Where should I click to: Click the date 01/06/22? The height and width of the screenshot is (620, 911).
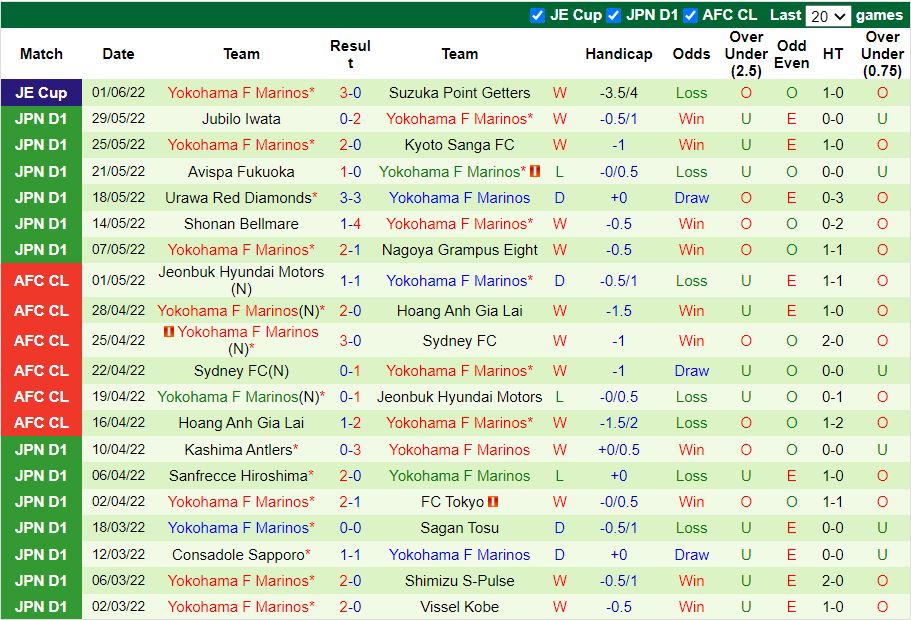tap(119, 92)
